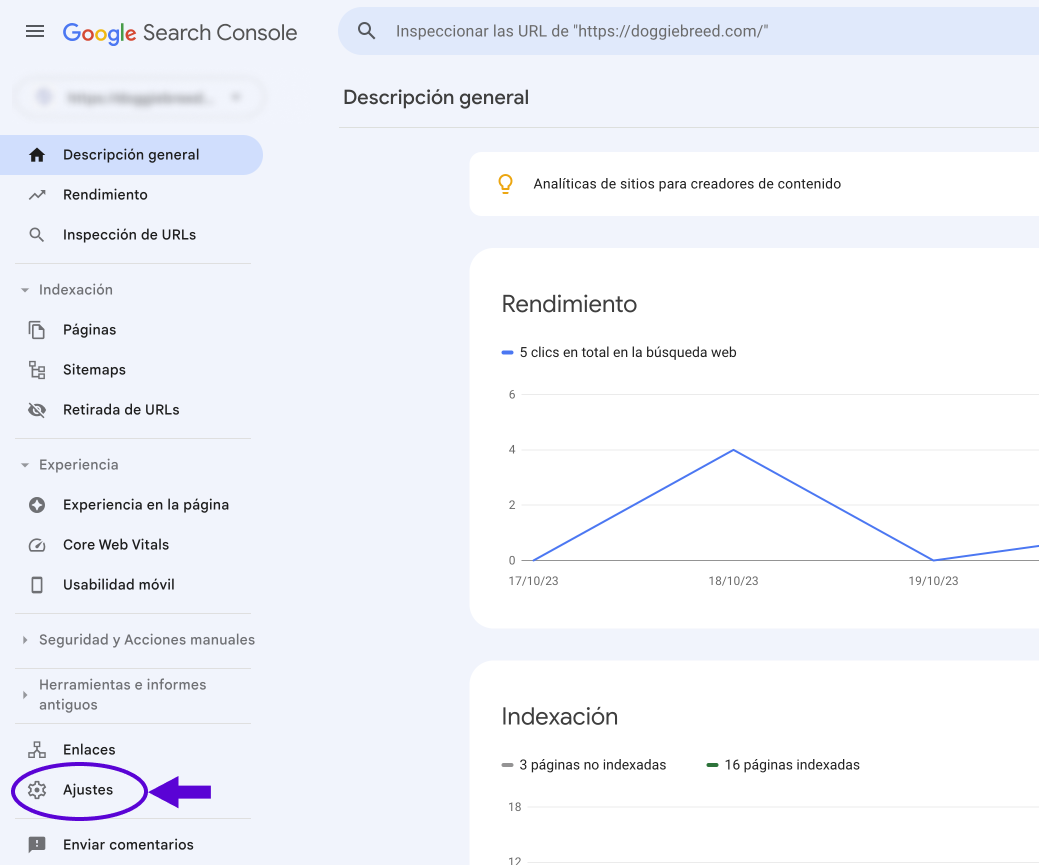Click the Experiencia en la página plus-circle icon
The image size is (1039, 865).
point(37,505)
